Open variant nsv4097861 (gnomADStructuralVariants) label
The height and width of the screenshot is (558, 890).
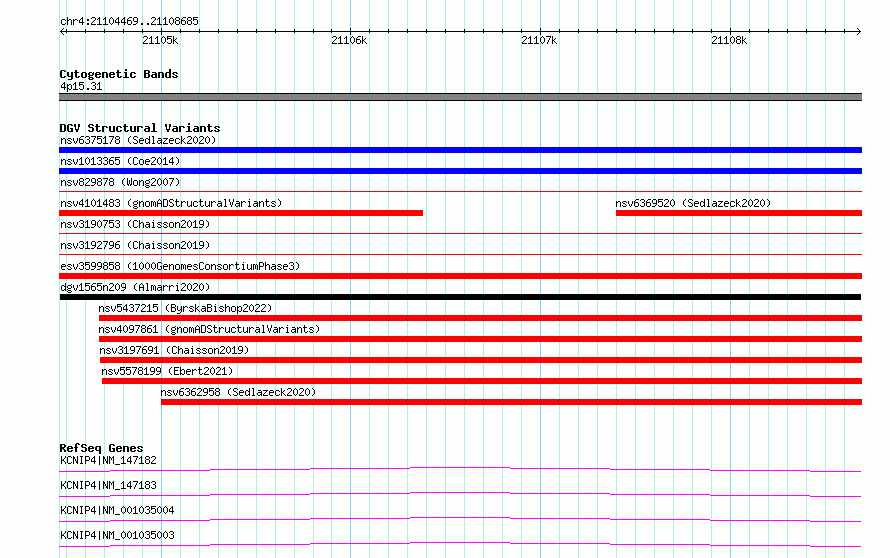coord(209,329)
